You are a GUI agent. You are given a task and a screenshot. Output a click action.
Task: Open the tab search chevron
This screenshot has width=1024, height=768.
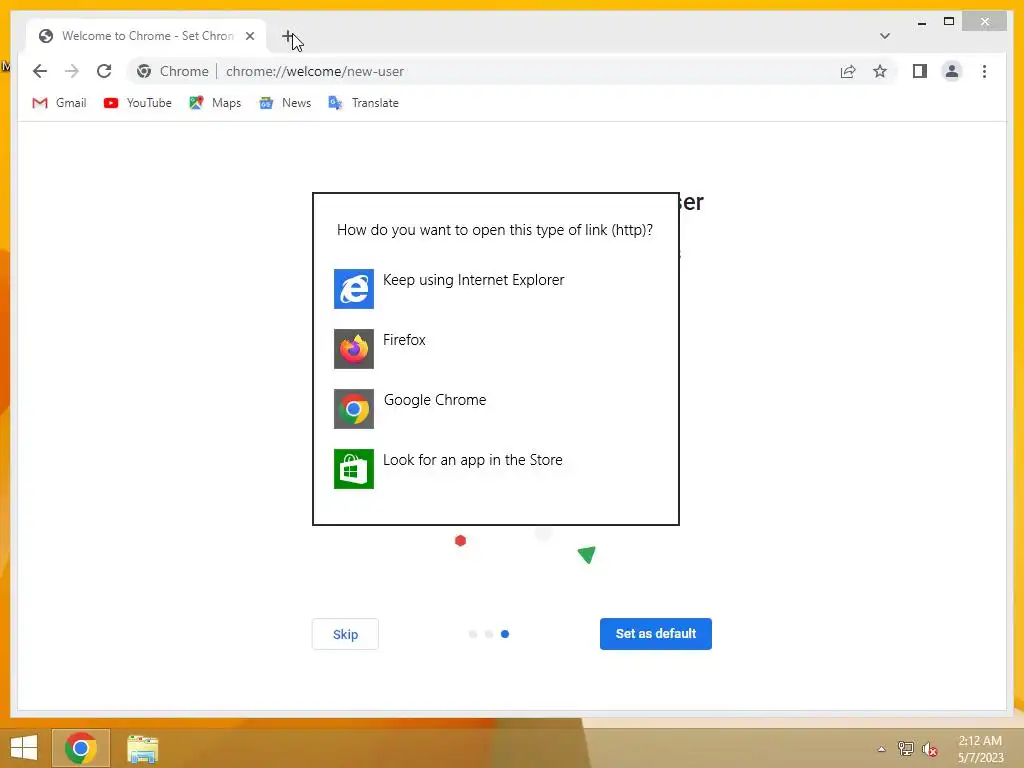click(884, 36)
